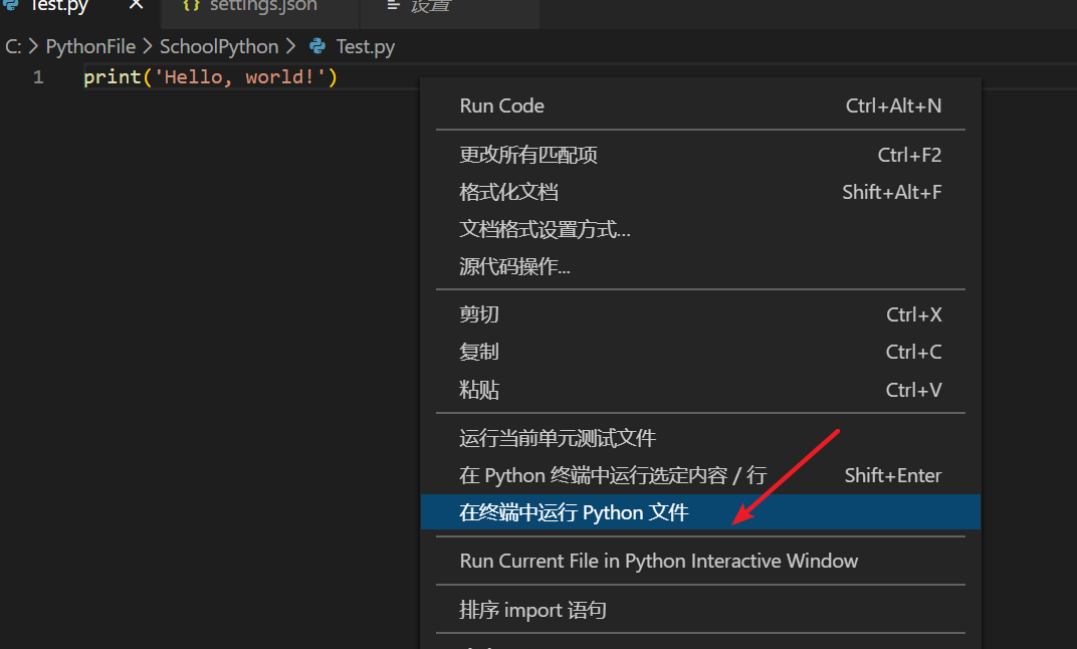The image size is (1077, 649).
Task: Open the SchoolPython breadcrumb dropdown
Action: click(219, 46)
